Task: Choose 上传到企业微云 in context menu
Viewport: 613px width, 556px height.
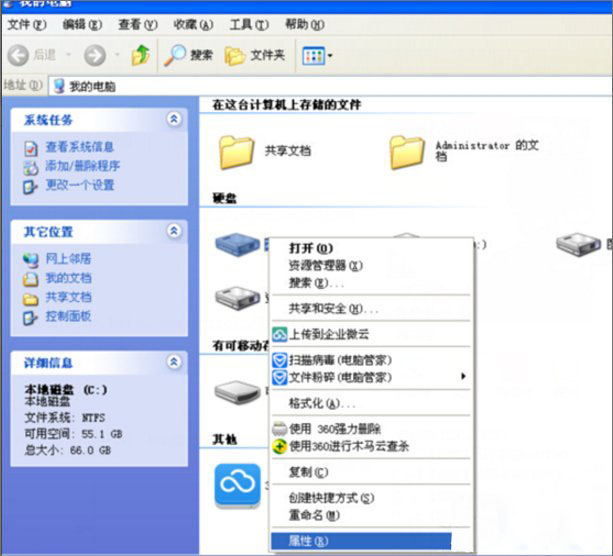Action: (x=371, y=334)
